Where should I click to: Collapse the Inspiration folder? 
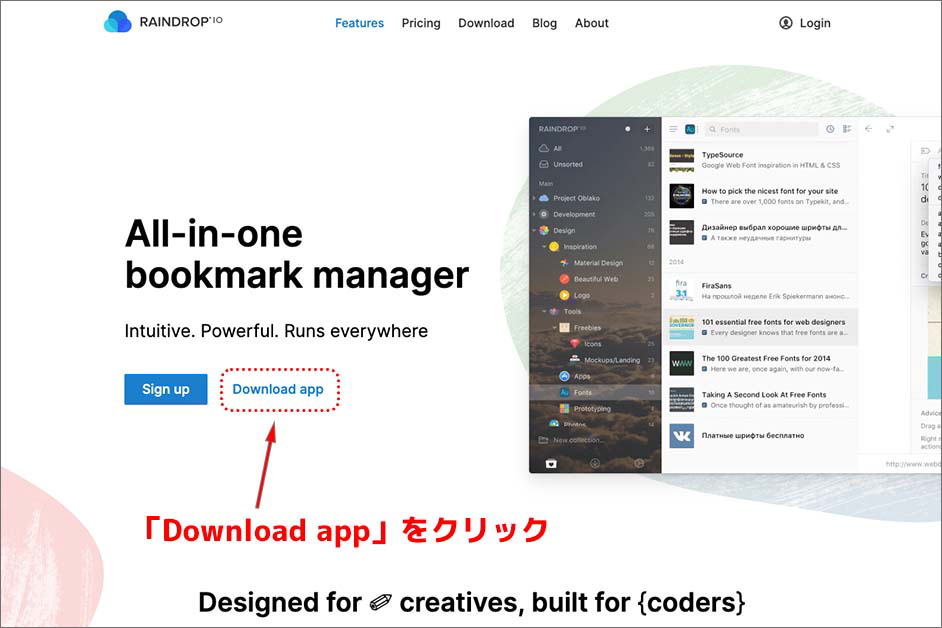543,246
